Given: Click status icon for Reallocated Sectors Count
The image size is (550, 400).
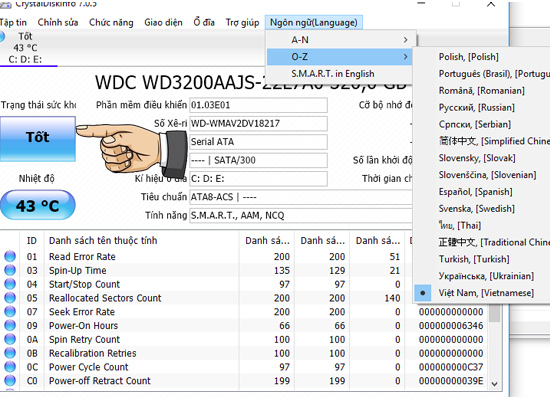Looking at the screenshot, I should click(x=10, y=298).
